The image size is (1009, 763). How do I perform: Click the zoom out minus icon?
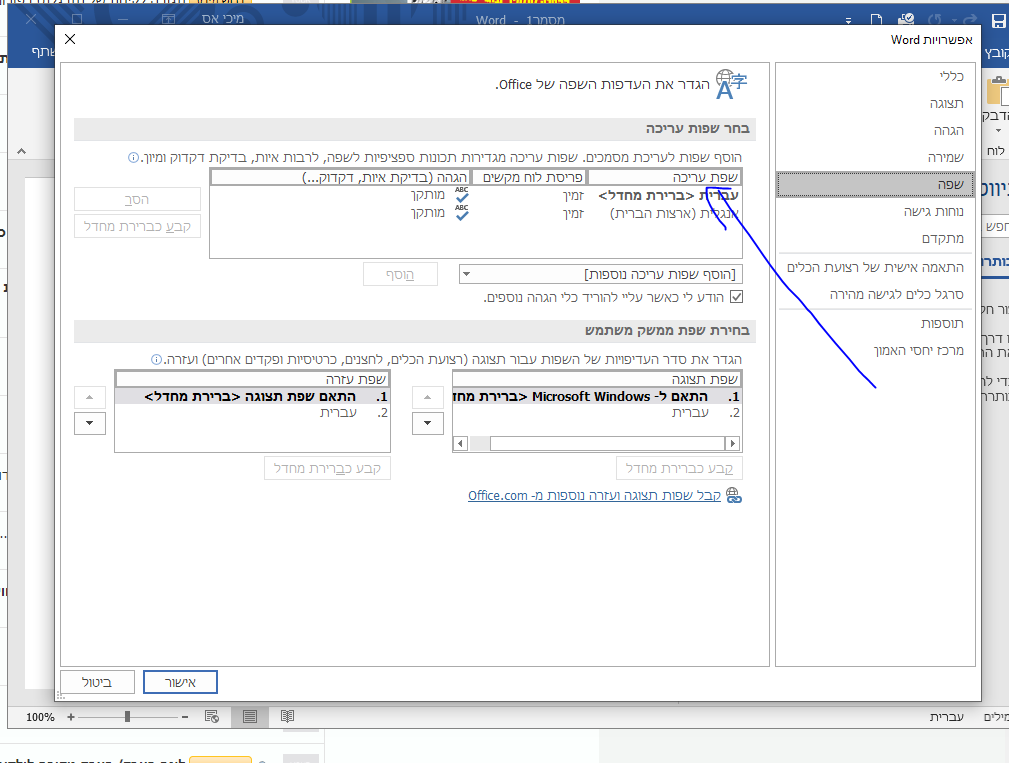185,717
